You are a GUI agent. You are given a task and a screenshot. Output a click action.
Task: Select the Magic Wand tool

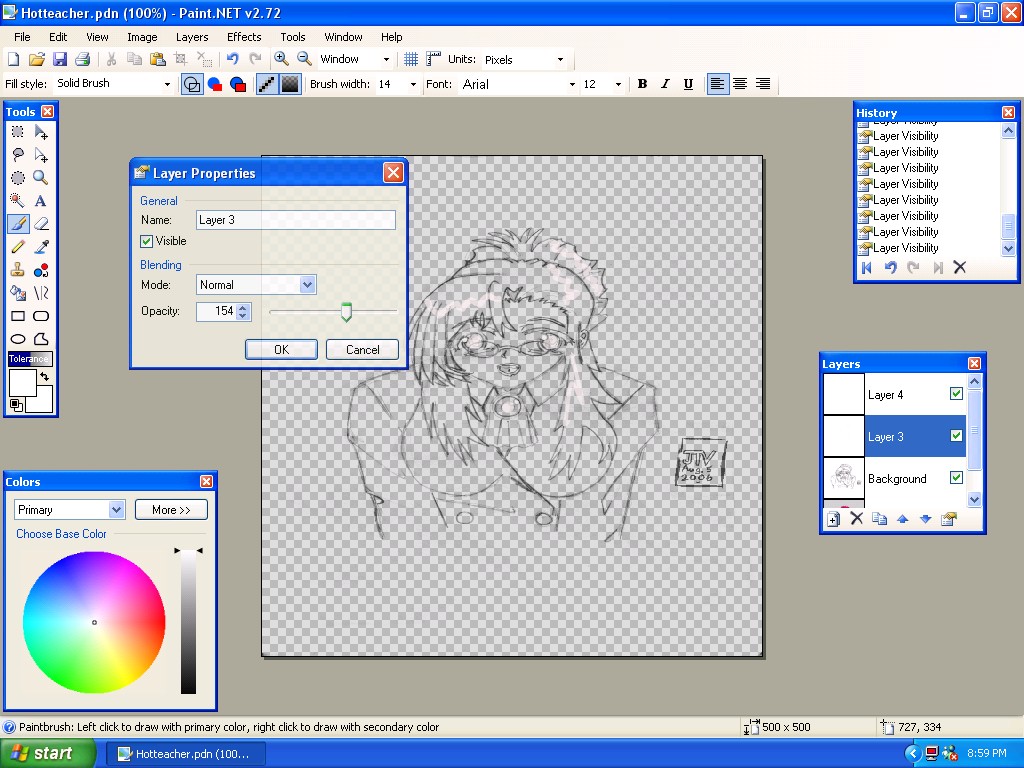tap(18, 200)
